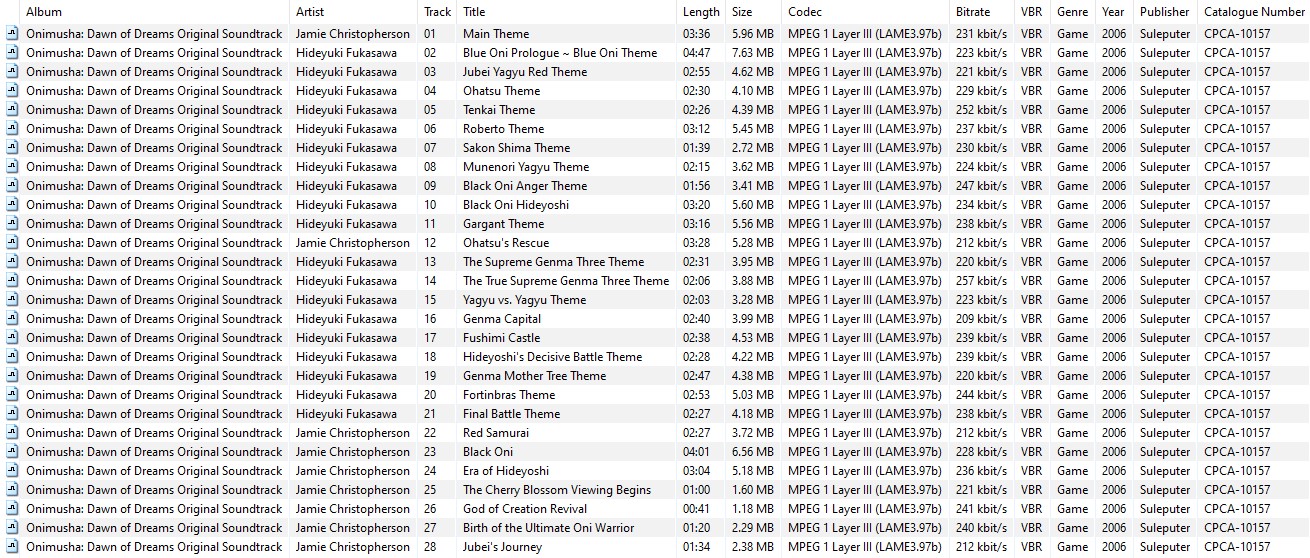
Task: Select the title 'God of Creation Revival'
Action: pyautogui.click(x=525, y=509)
